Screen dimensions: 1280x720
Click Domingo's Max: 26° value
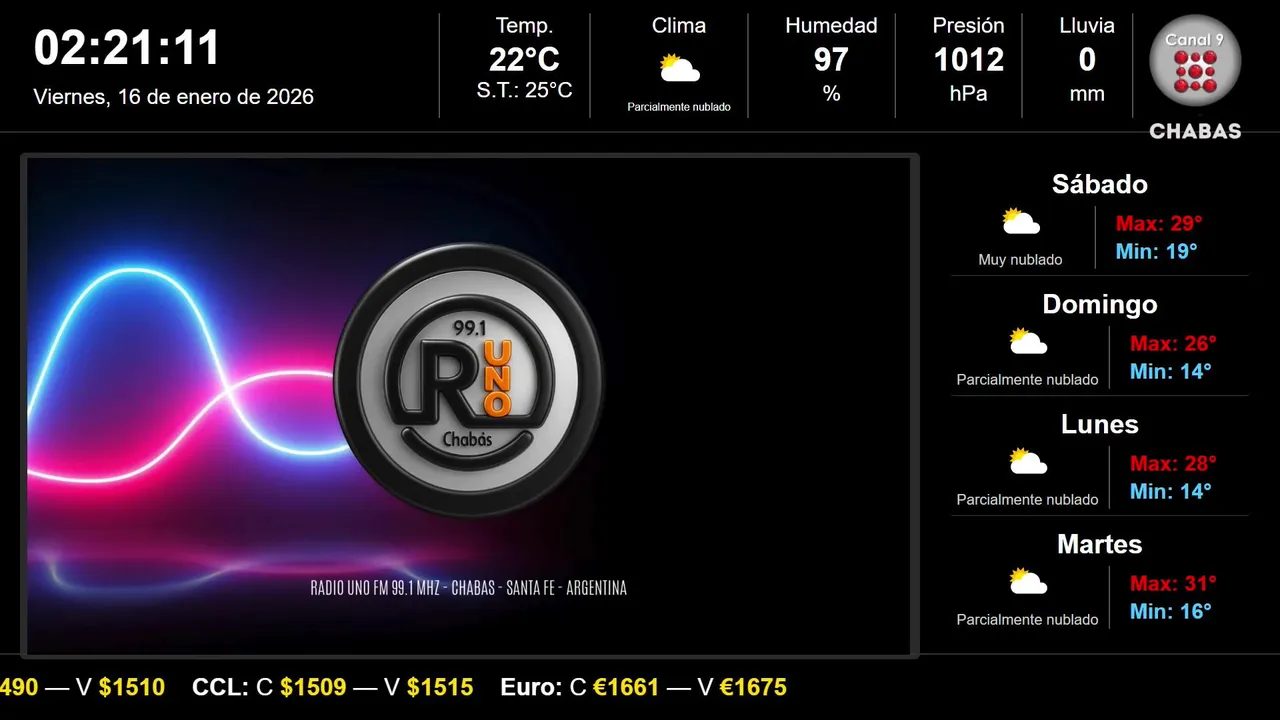1173,343
